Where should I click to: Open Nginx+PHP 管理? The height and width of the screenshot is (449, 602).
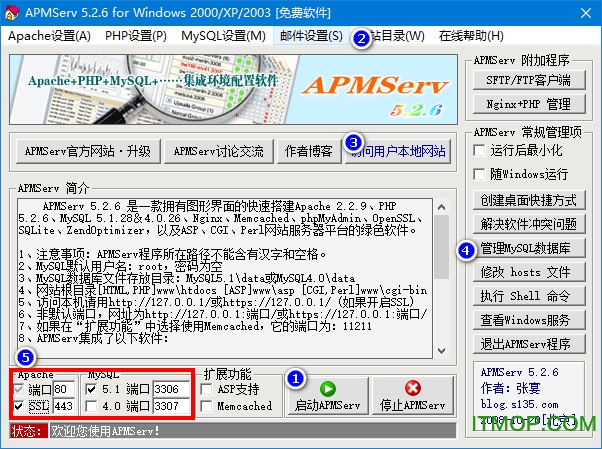(x=529, y=104)
